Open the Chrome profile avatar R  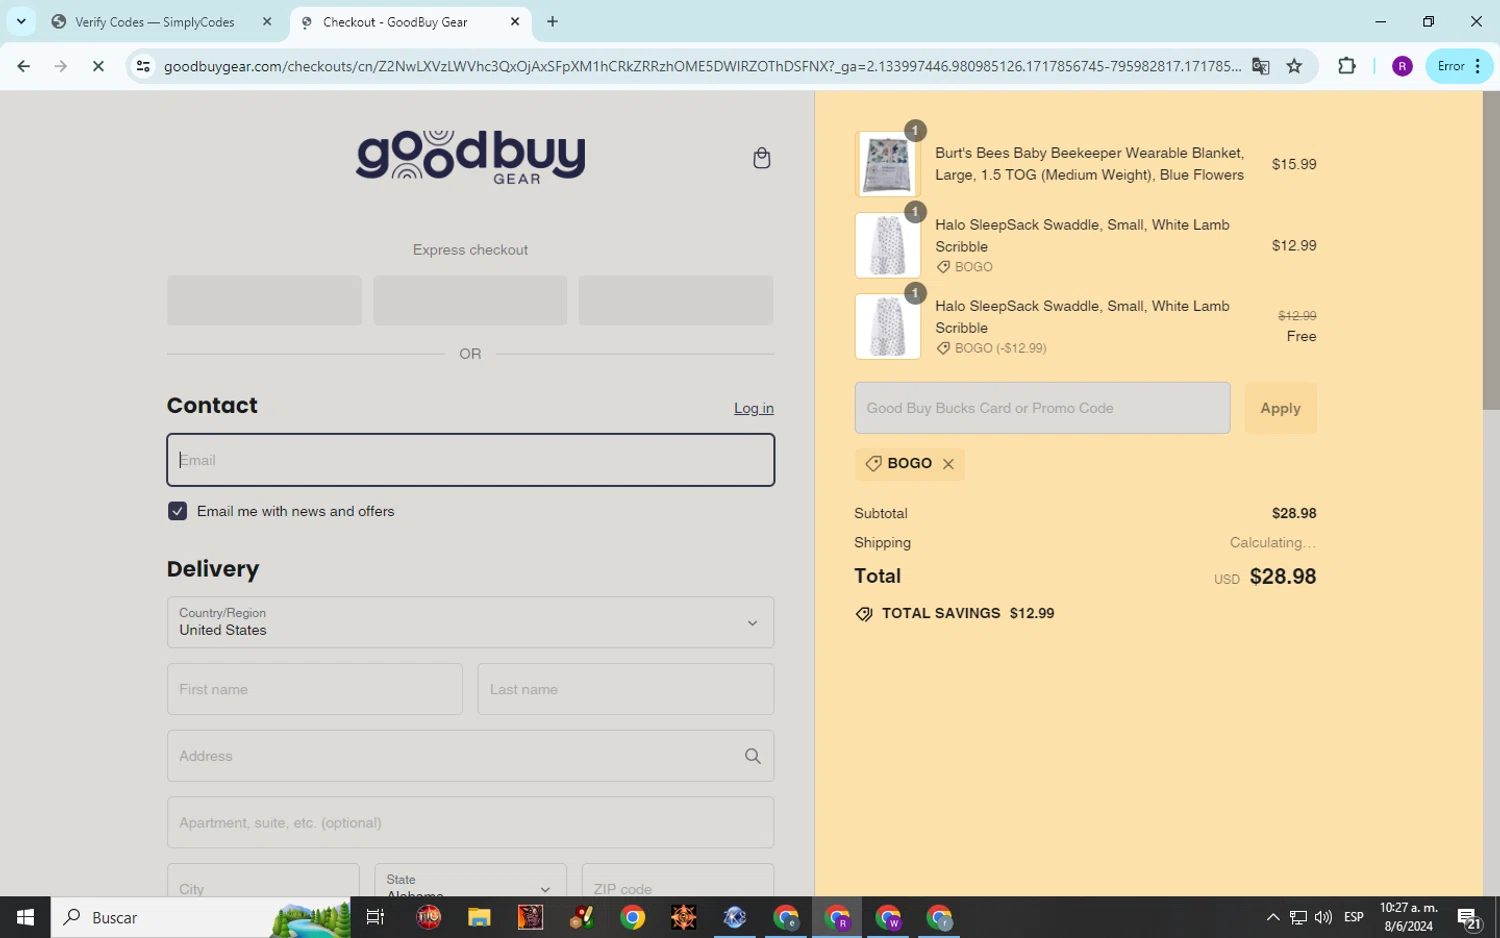pos(1402,66)
